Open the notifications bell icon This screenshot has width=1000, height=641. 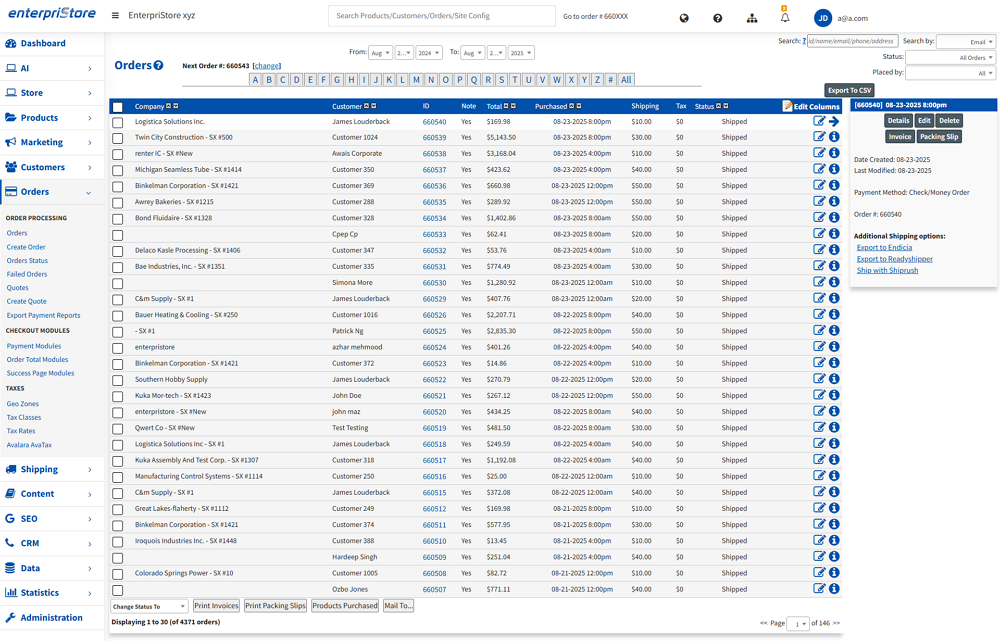[x=785, y=18]
